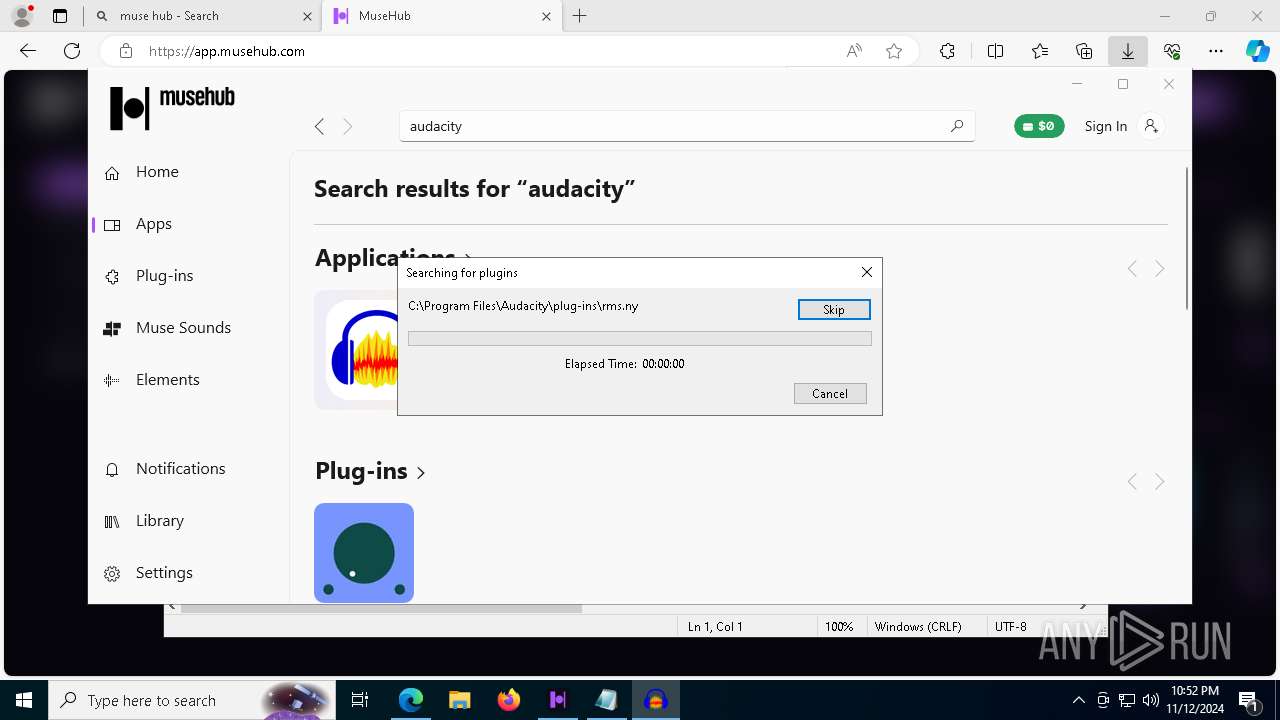Screen dimensions: 1280x720
Task: Switch to the MuseHub browser tab
Action: tap(443, 16)
